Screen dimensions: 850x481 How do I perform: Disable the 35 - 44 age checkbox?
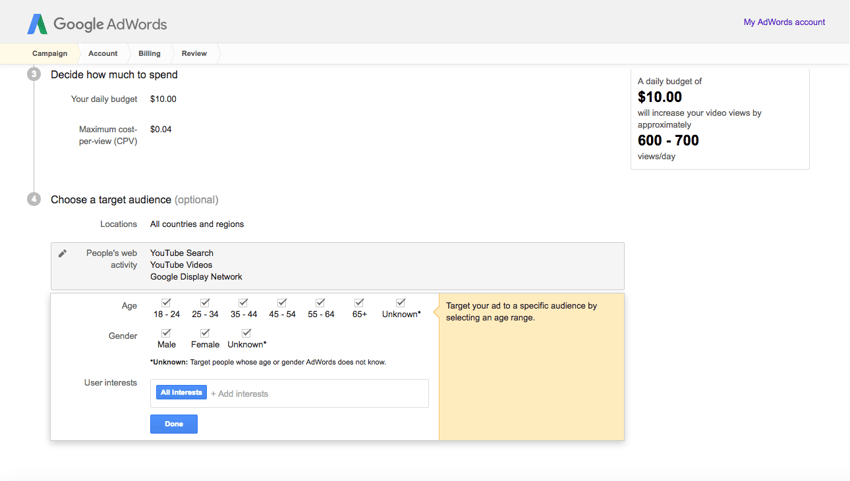(x=243, y=303)
